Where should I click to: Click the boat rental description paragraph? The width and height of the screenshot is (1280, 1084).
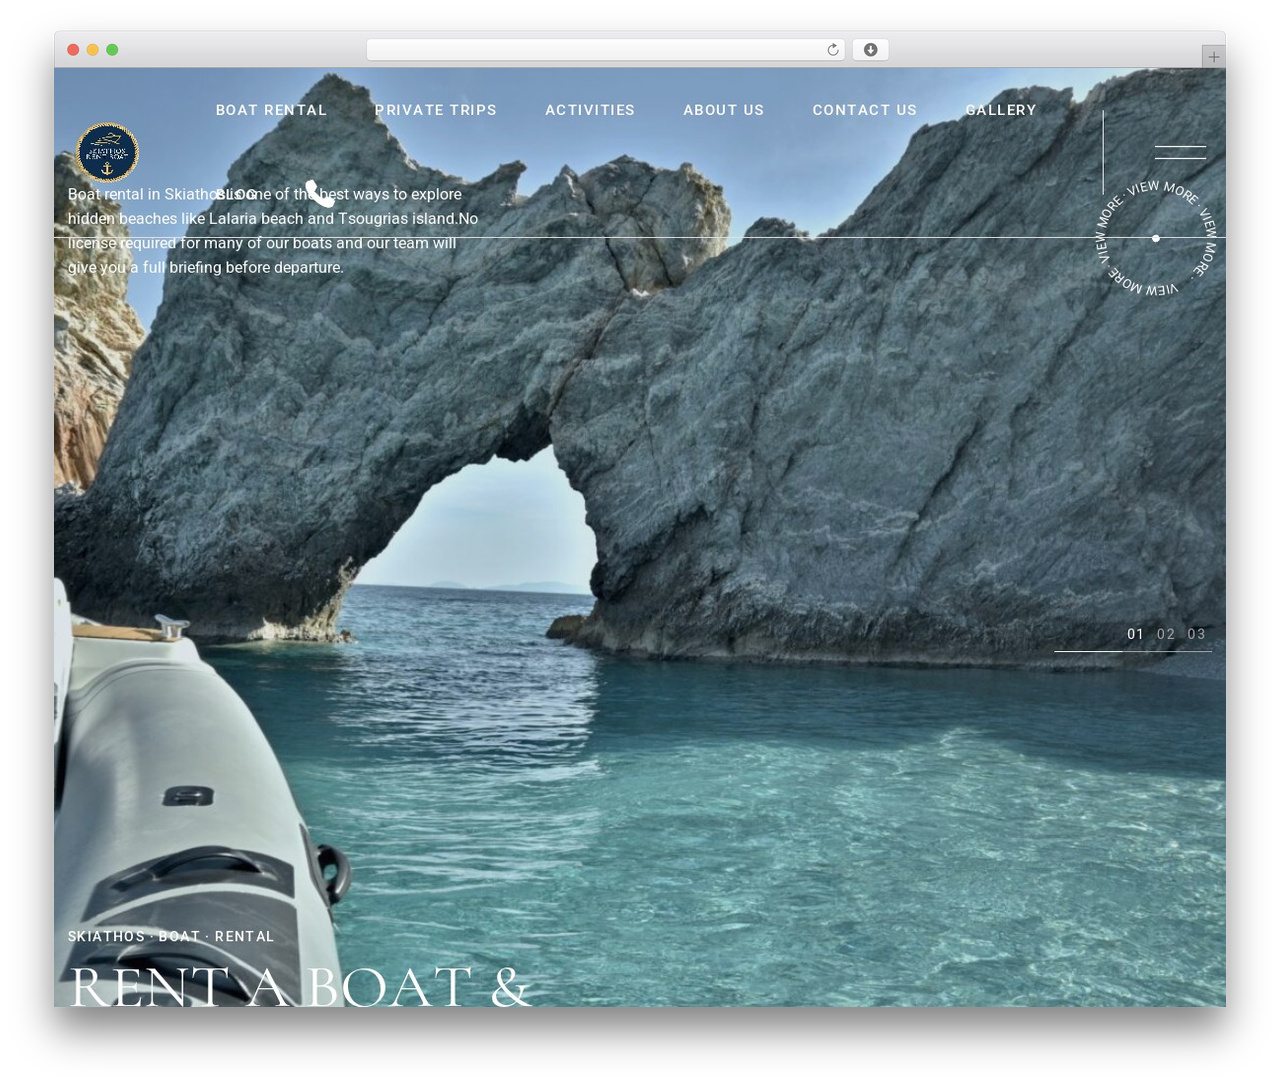click(273, 231)
